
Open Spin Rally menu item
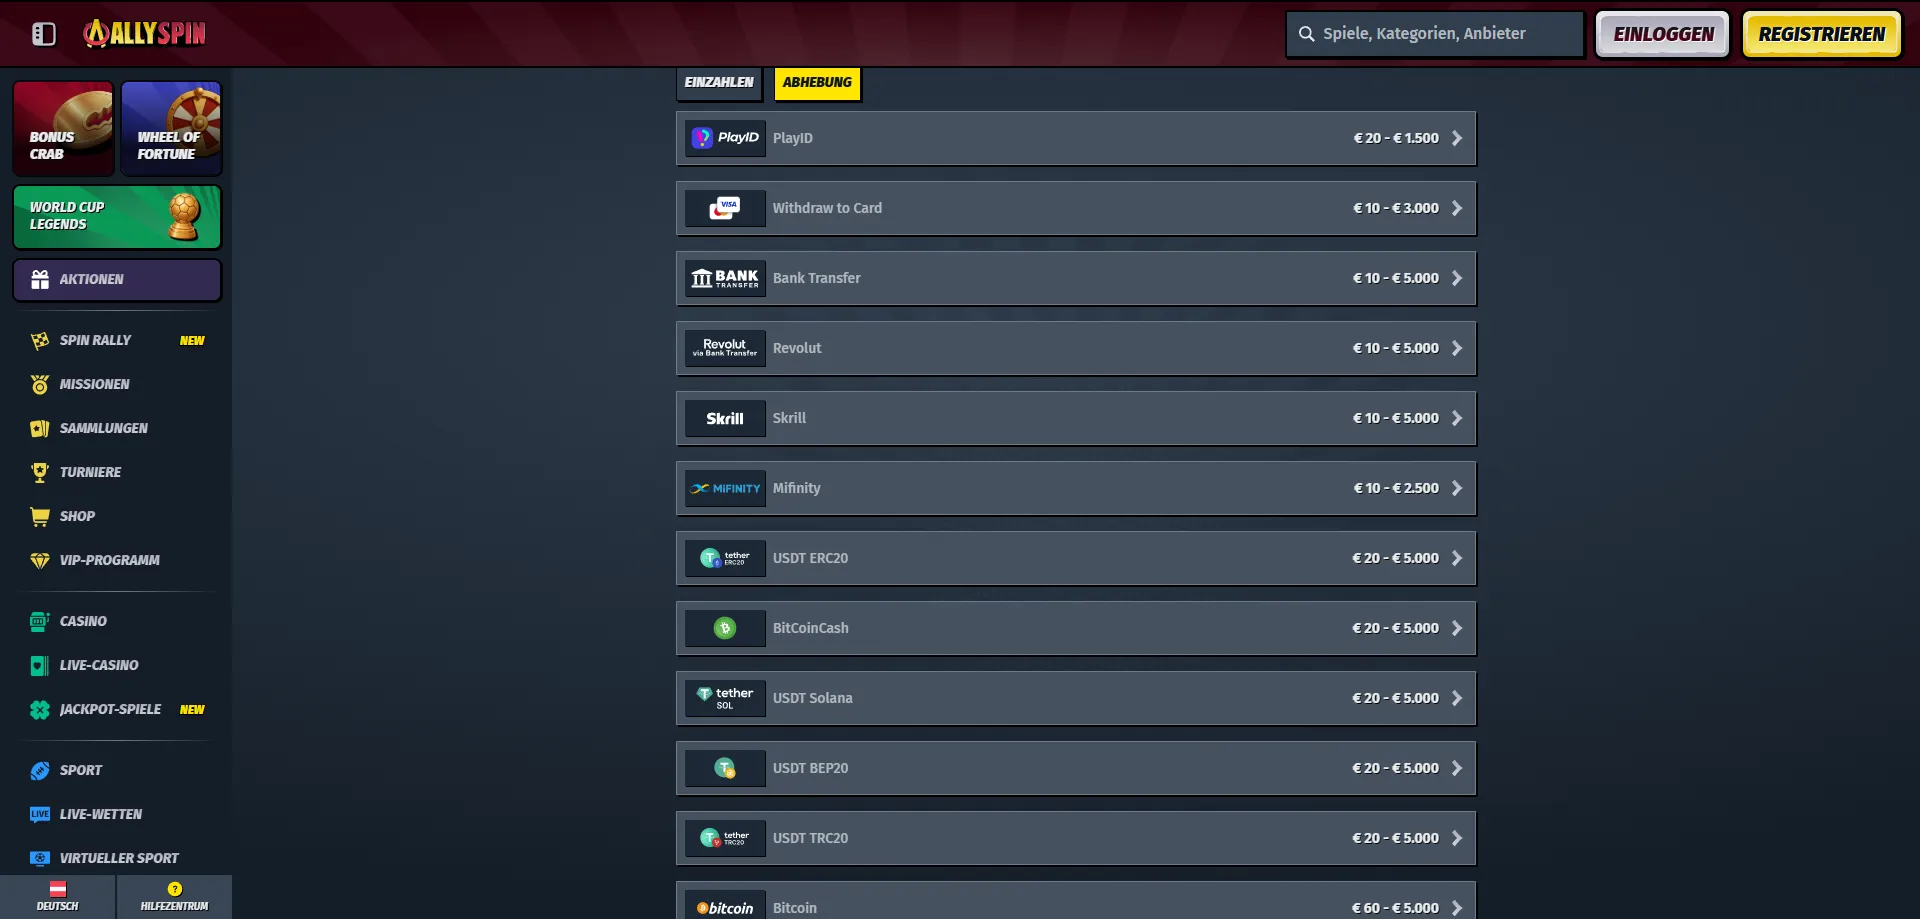(x=117, y=341)
